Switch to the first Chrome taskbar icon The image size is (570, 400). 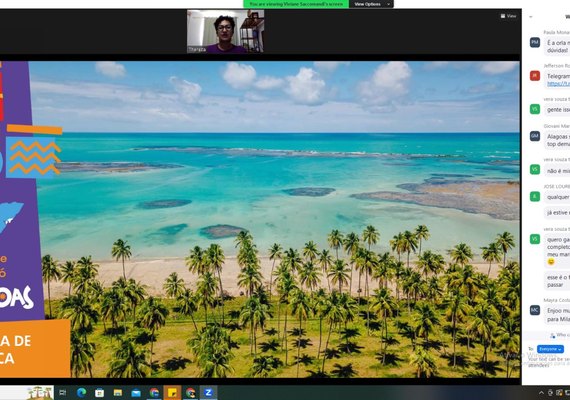154,393
